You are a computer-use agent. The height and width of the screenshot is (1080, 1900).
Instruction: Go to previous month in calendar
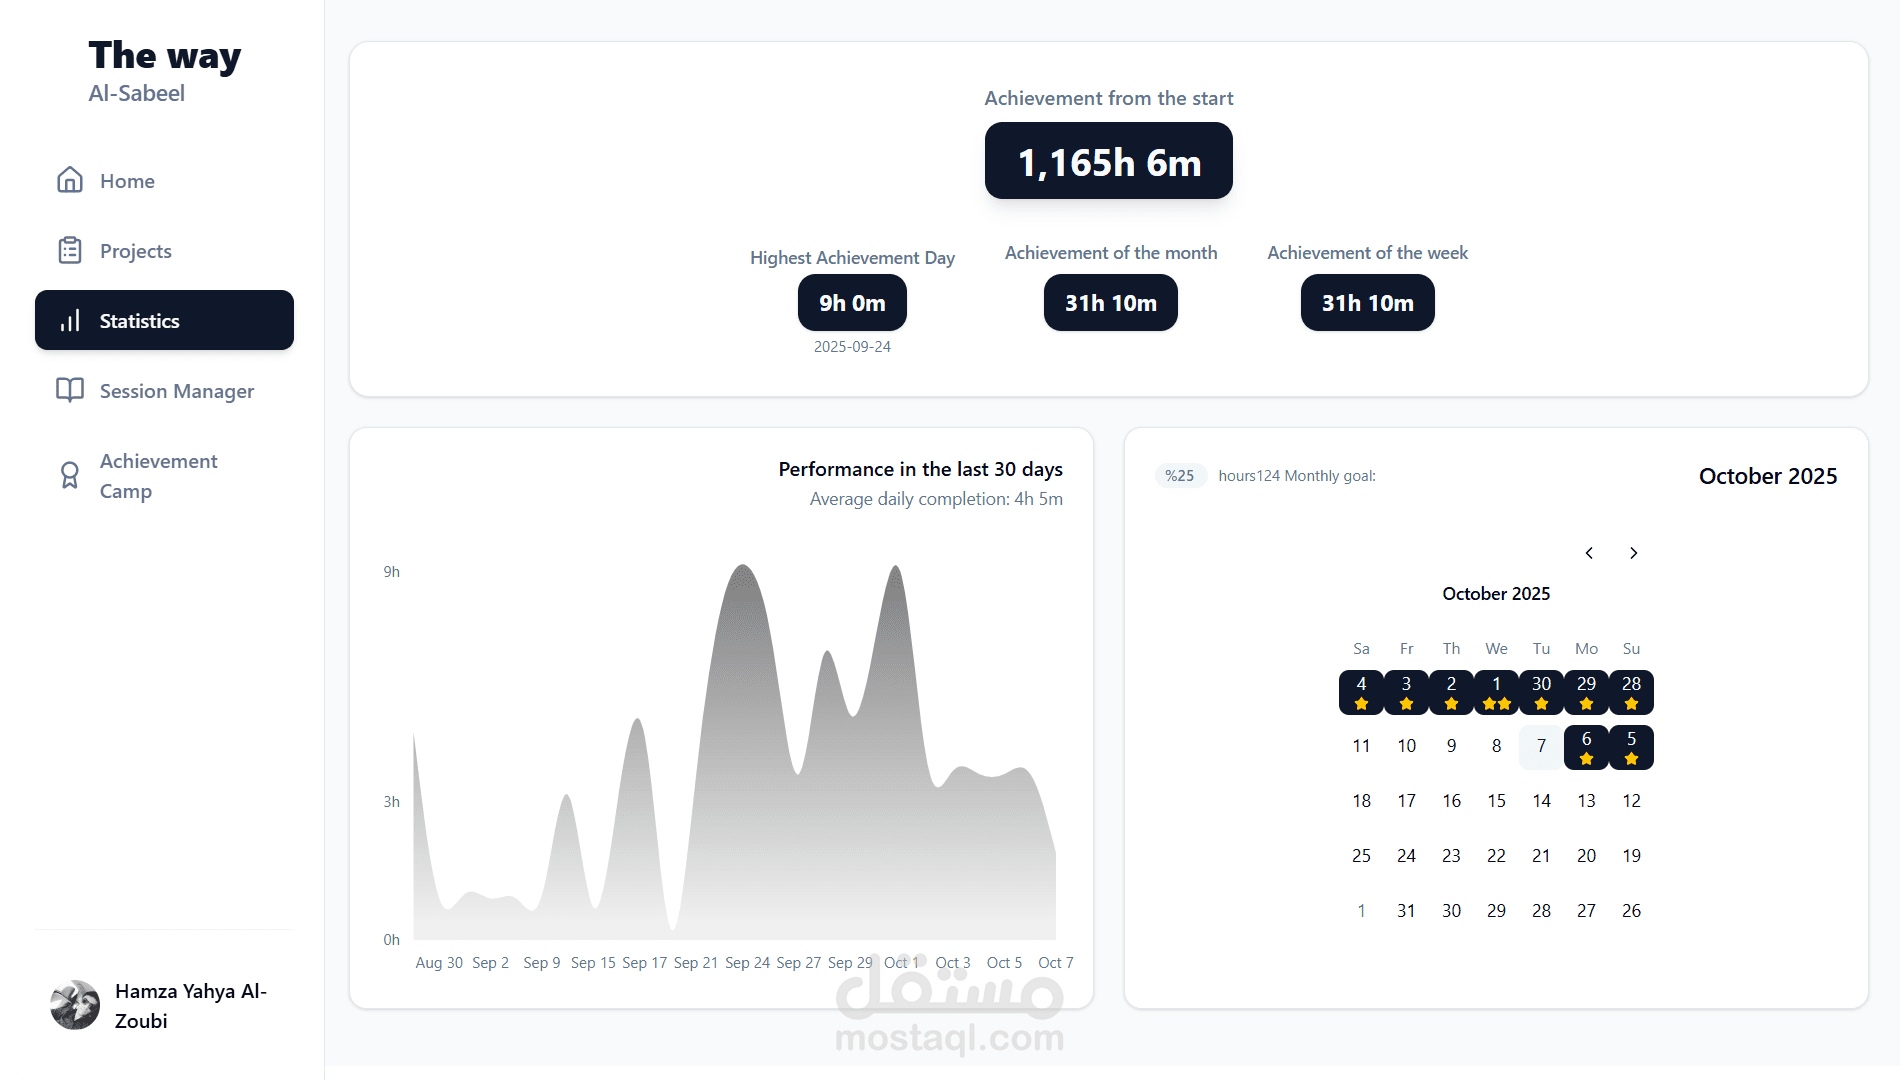point(1589,553)
